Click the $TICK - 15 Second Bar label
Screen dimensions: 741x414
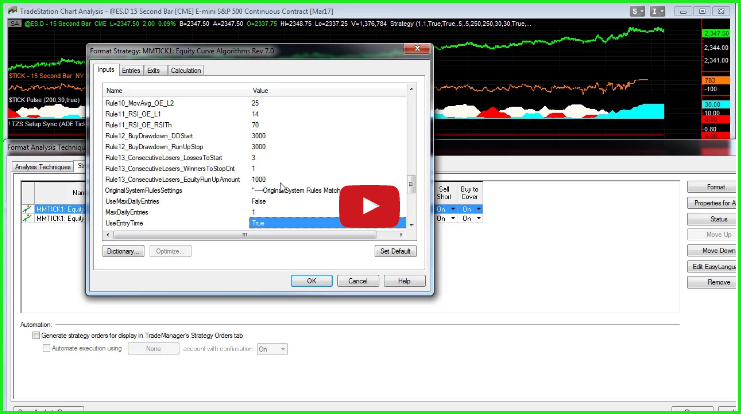(46, 76)
